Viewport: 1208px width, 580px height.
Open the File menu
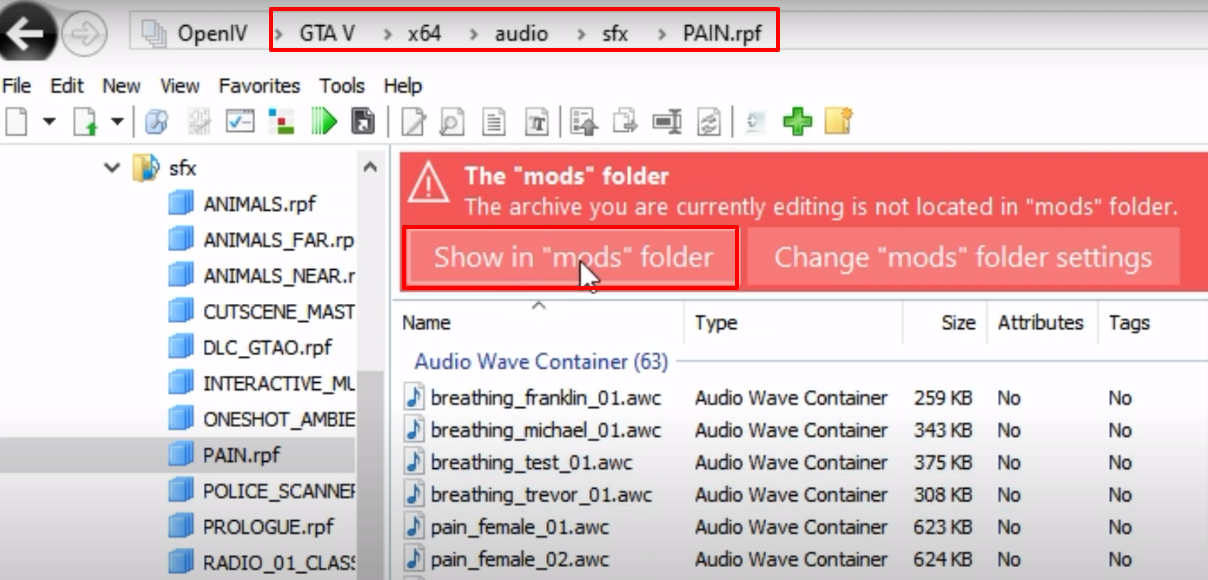coord(17,86)
